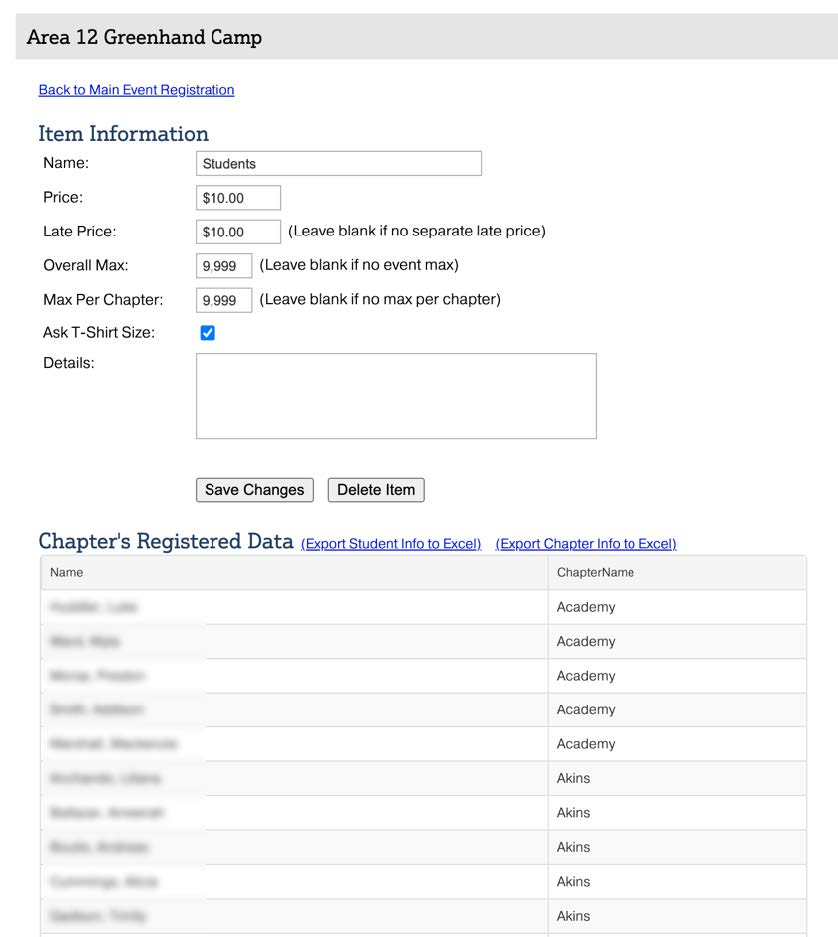Toggle the Ask T-Shirt Size checkbox
Image resolution: width=838 pixels, height=937 pixels.
(208, 333)
